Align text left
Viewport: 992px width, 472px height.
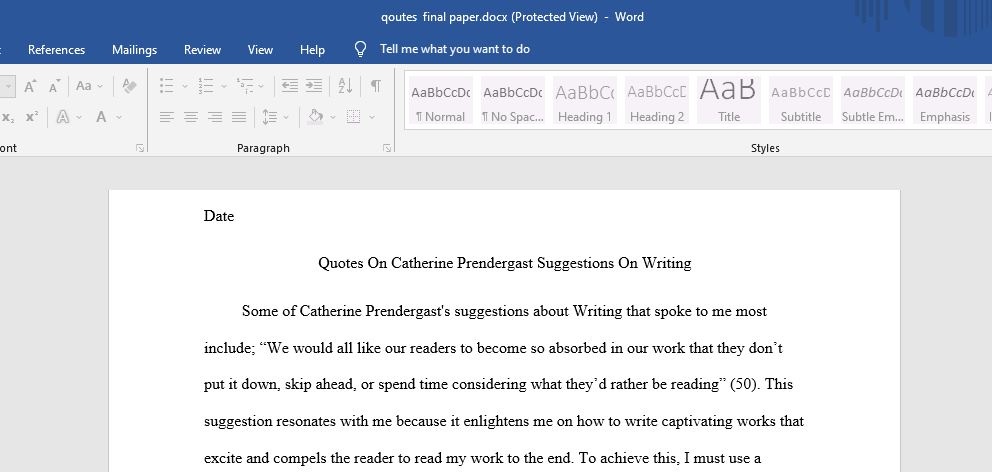[x=166, y=117]
